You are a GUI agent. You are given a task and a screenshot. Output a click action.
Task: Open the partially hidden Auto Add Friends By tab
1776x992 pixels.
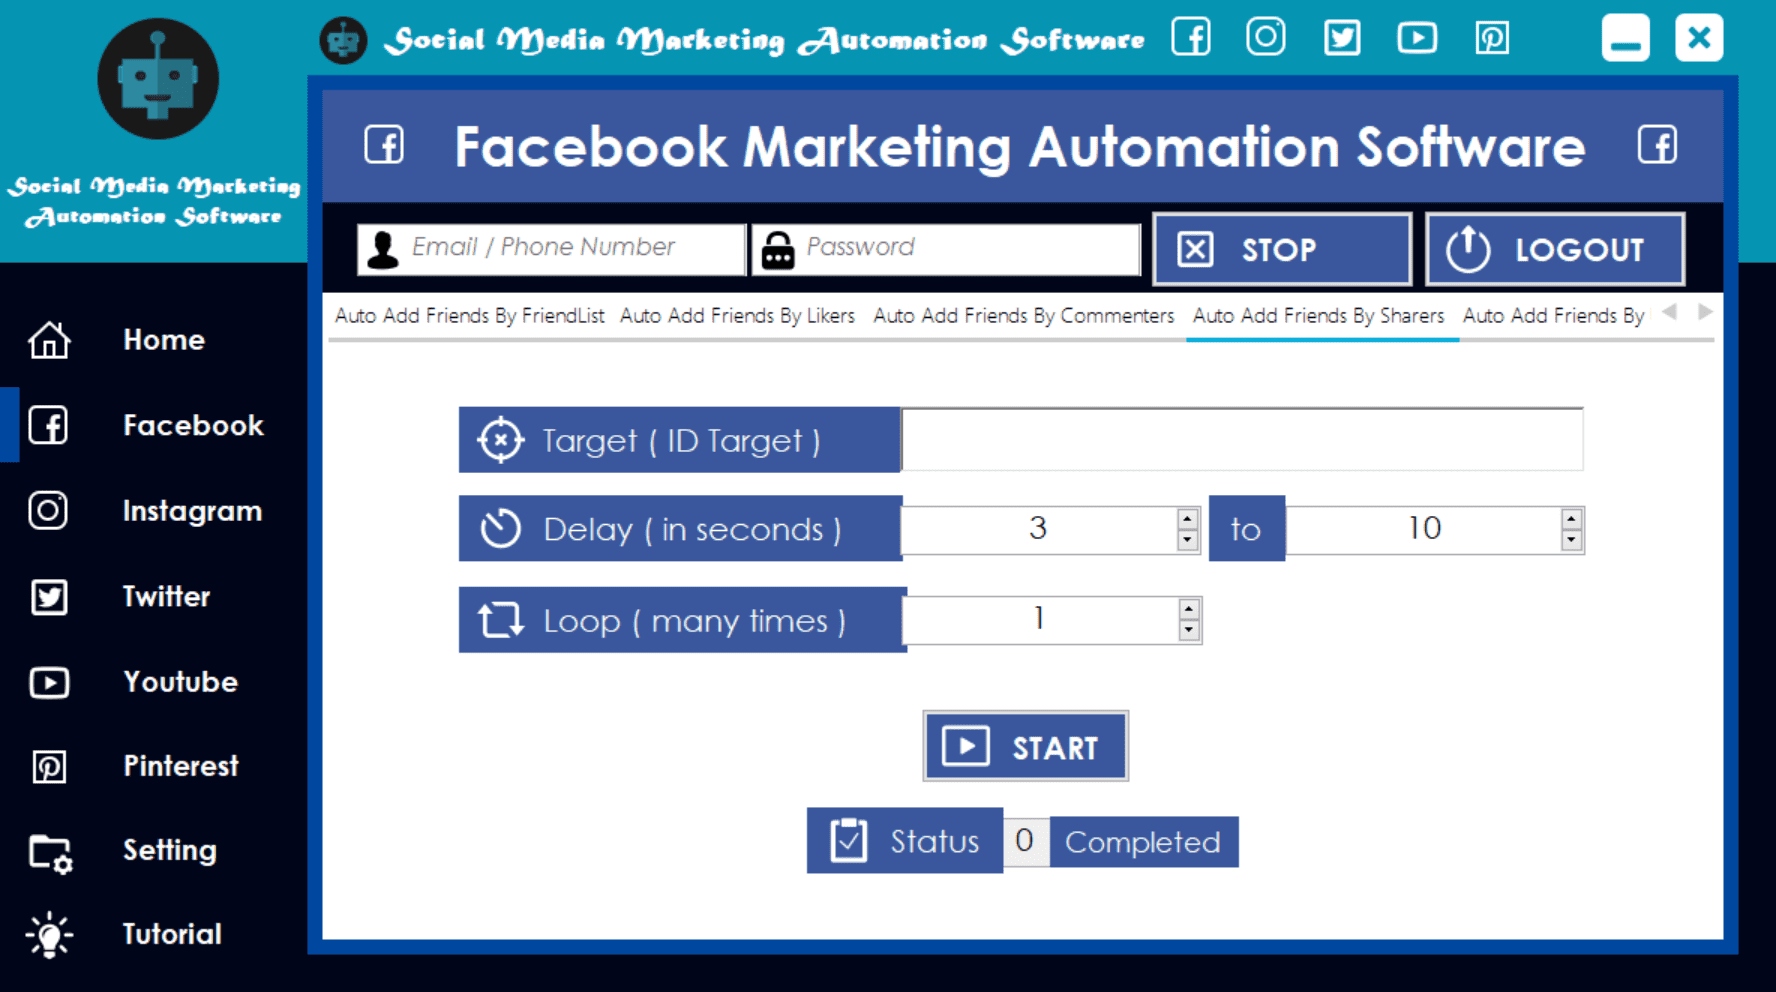[1553, 316]
